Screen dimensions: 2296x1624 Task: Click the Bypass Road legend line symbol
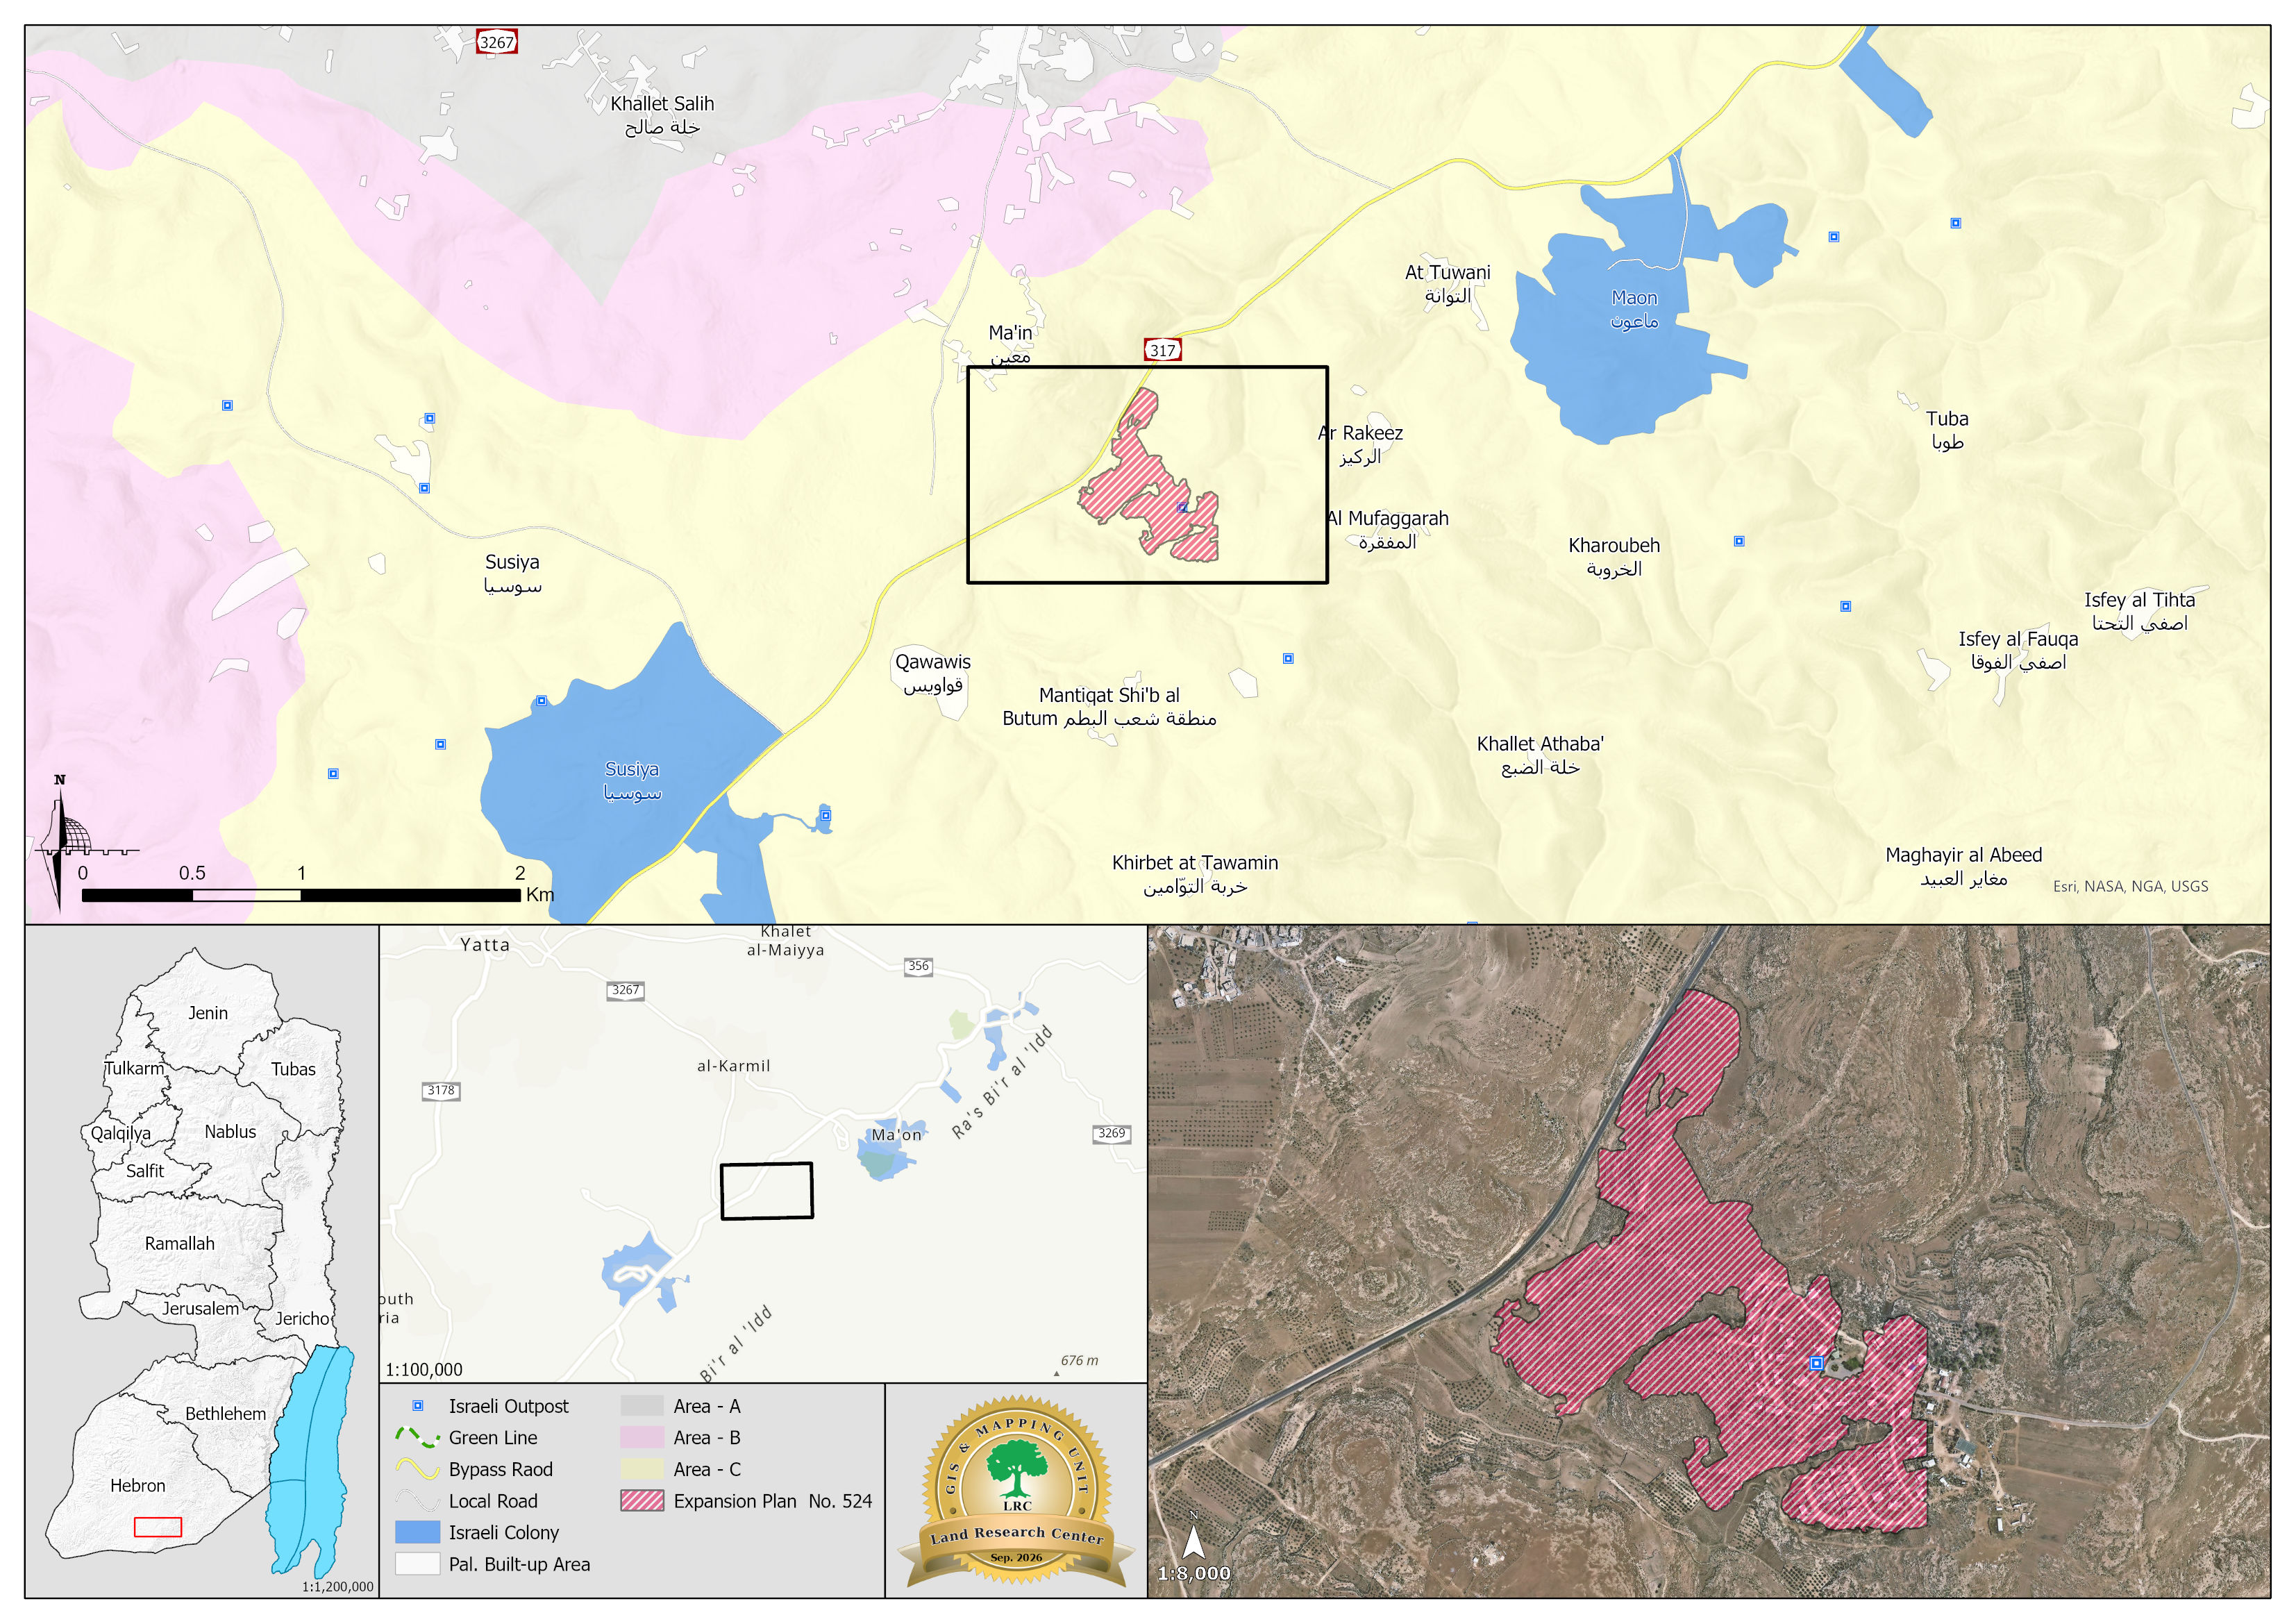(x=417, y=1469)
